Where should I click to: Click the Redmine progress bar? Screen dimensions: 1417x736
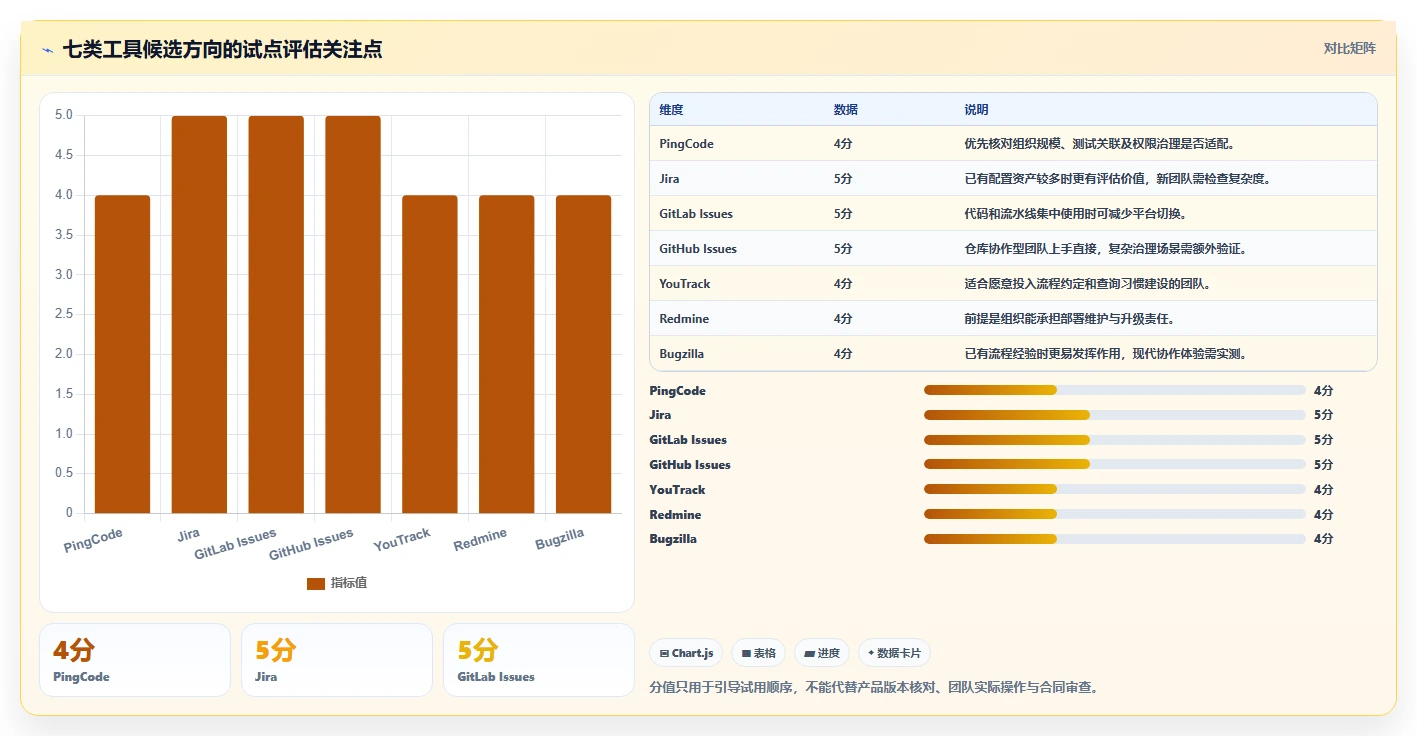[x=1115, y=514]
